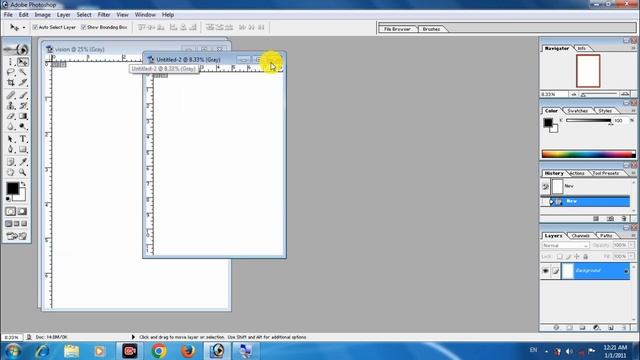Select the Move tool in the toolbox

coord(23,62)
